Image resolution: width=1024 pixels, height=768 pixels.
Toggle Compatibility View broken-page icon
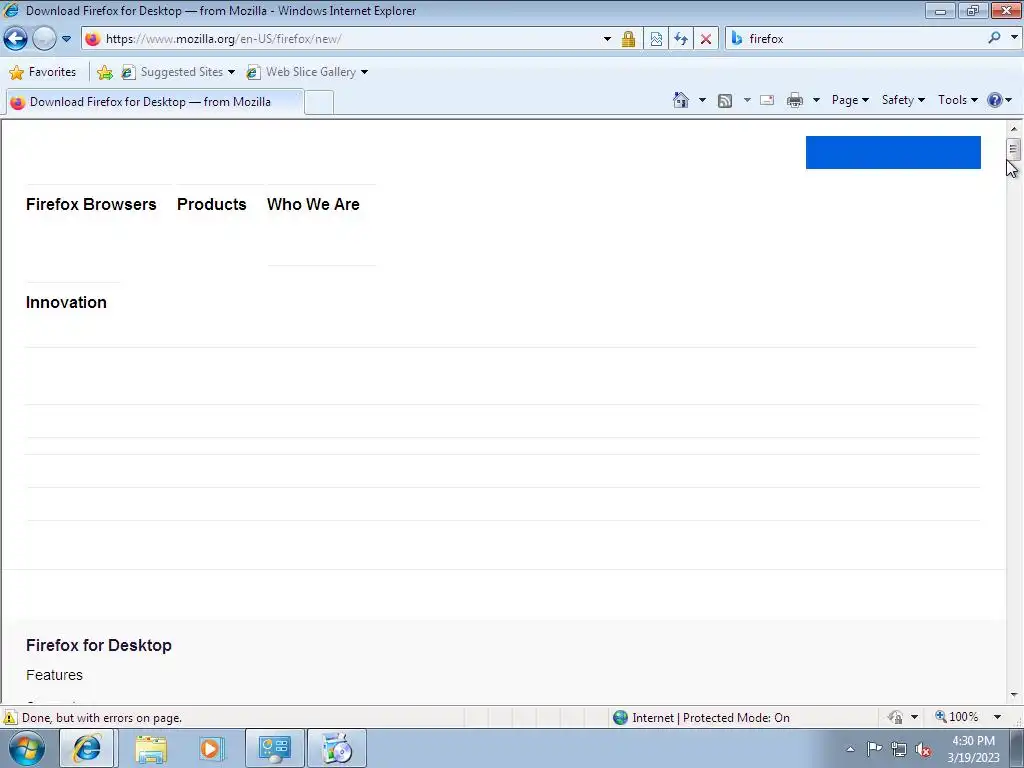coord(656,39)
